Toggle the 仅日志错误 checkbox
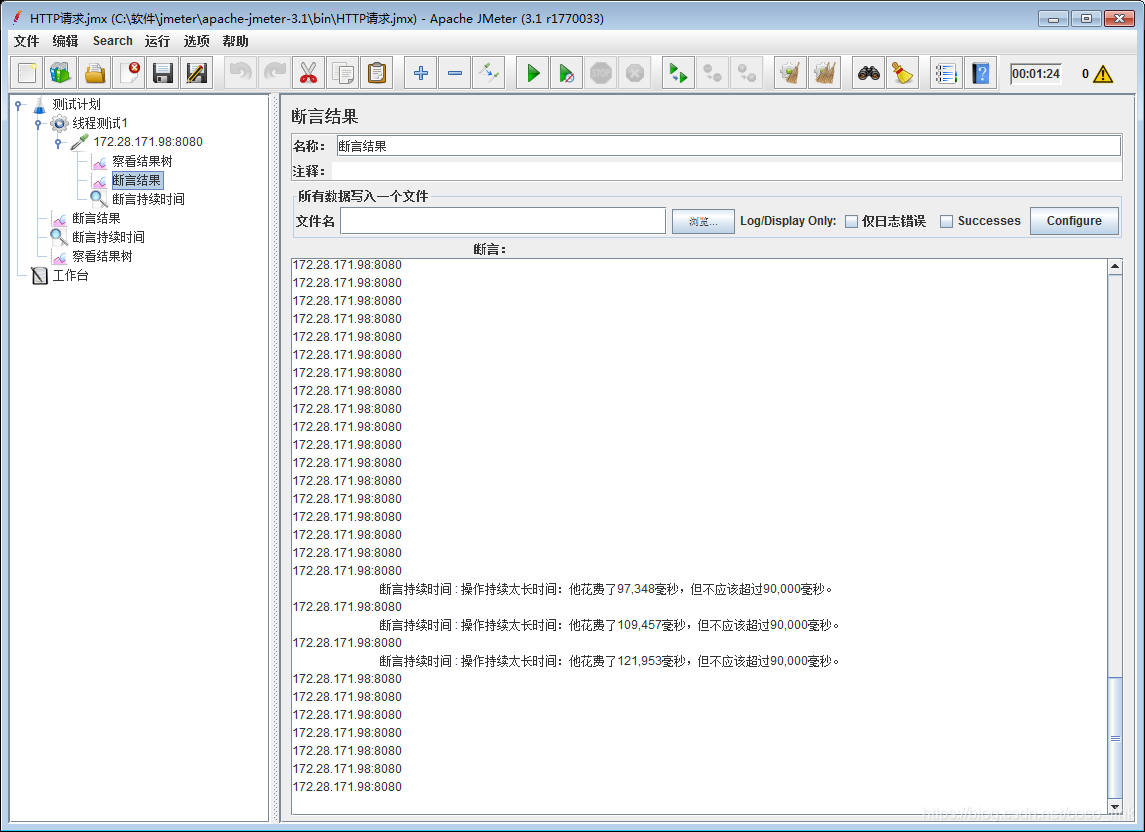Image resolution: width=1145 pixels, height=832 pixels. pyautogui.click(x=851, y=221)
